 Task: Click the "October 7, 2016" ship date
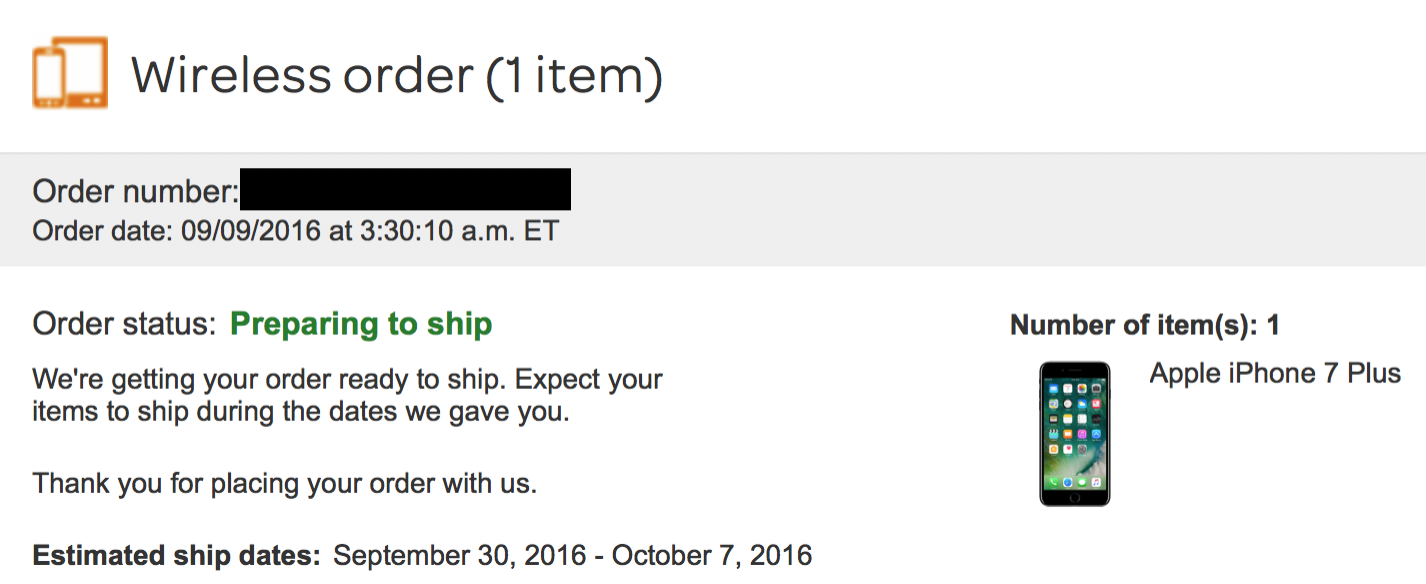pyautogui.click(x=712, y=555)
